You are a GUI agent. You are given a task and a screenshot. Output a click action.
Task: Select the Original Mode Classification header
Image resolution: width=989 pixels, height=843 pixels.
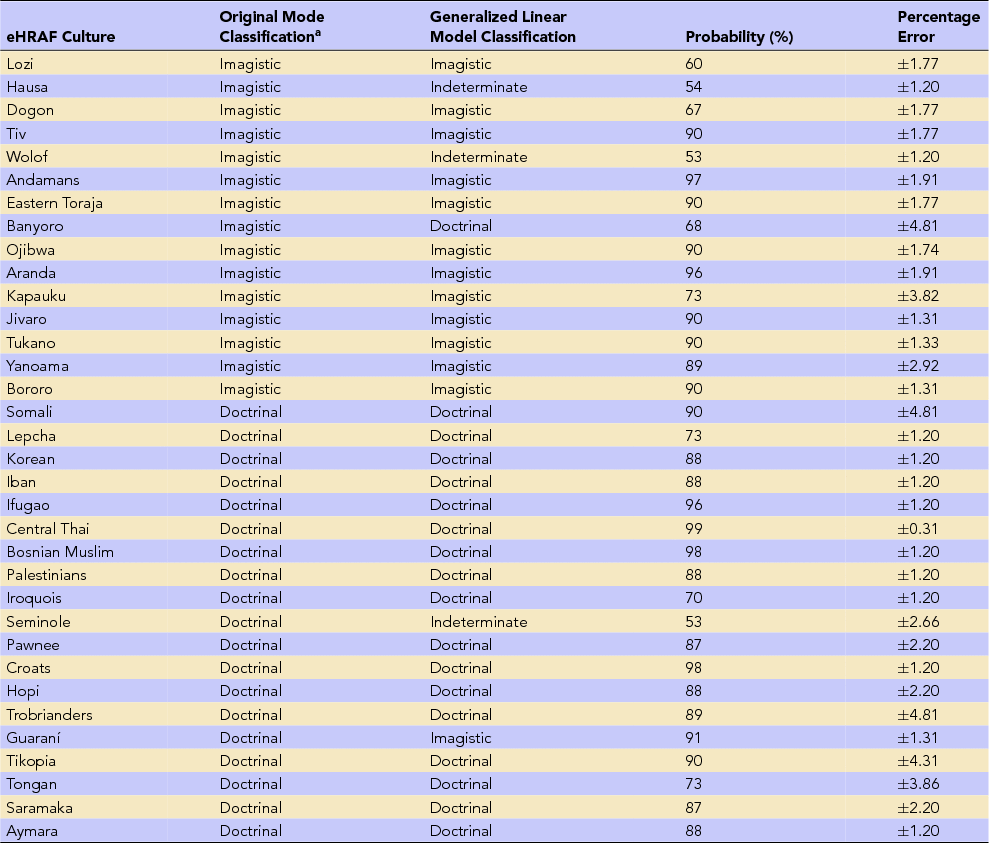coord(272,27)
